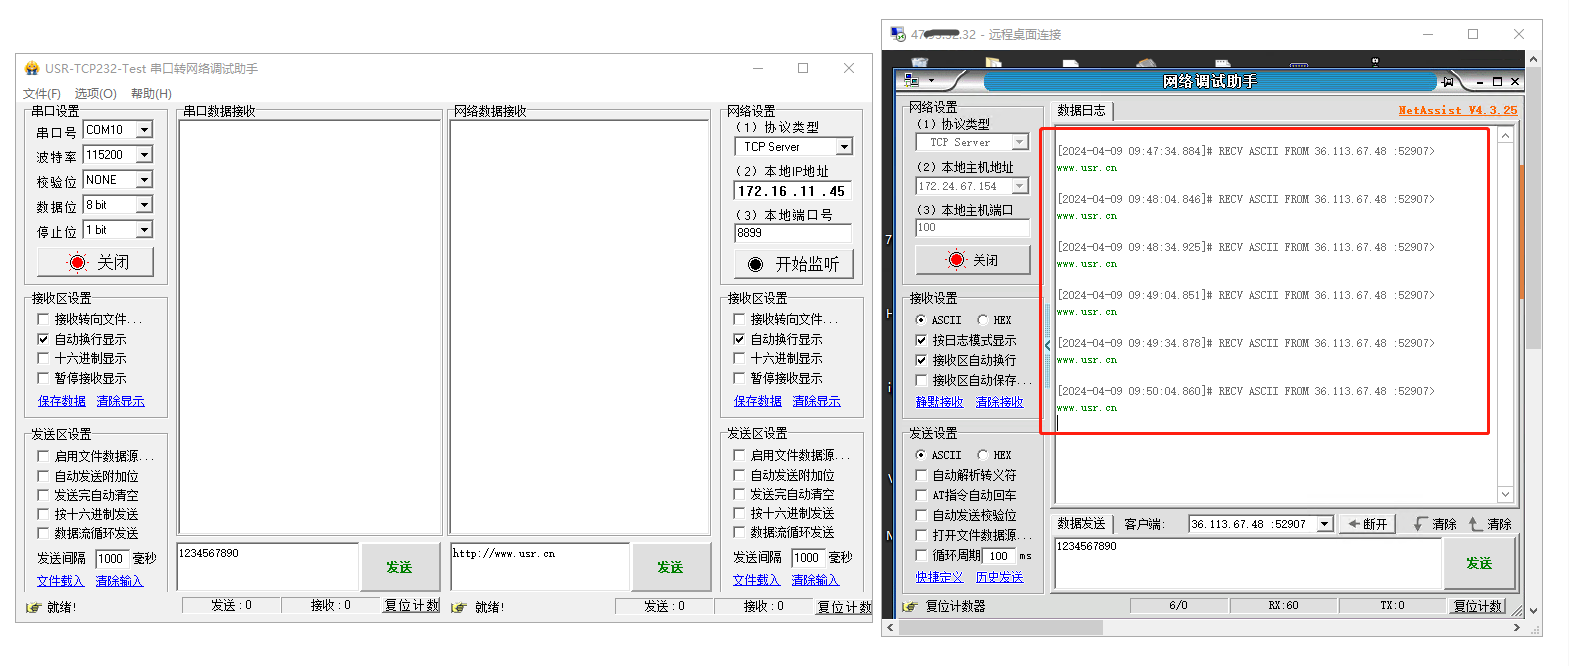Toggle 按日志模式显示 in NetAssist
This screenshot has height=666, width=1588.
(921, 340)
